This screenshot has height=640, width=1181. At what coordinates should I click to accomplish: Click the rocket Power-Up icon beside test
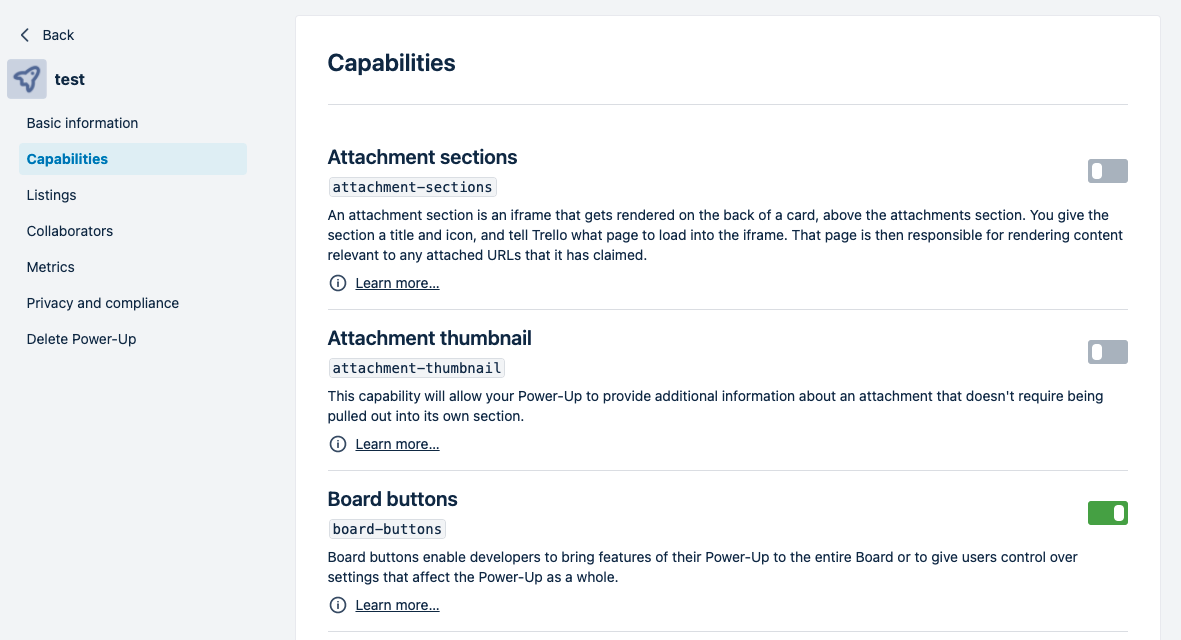tap(27, 79)
